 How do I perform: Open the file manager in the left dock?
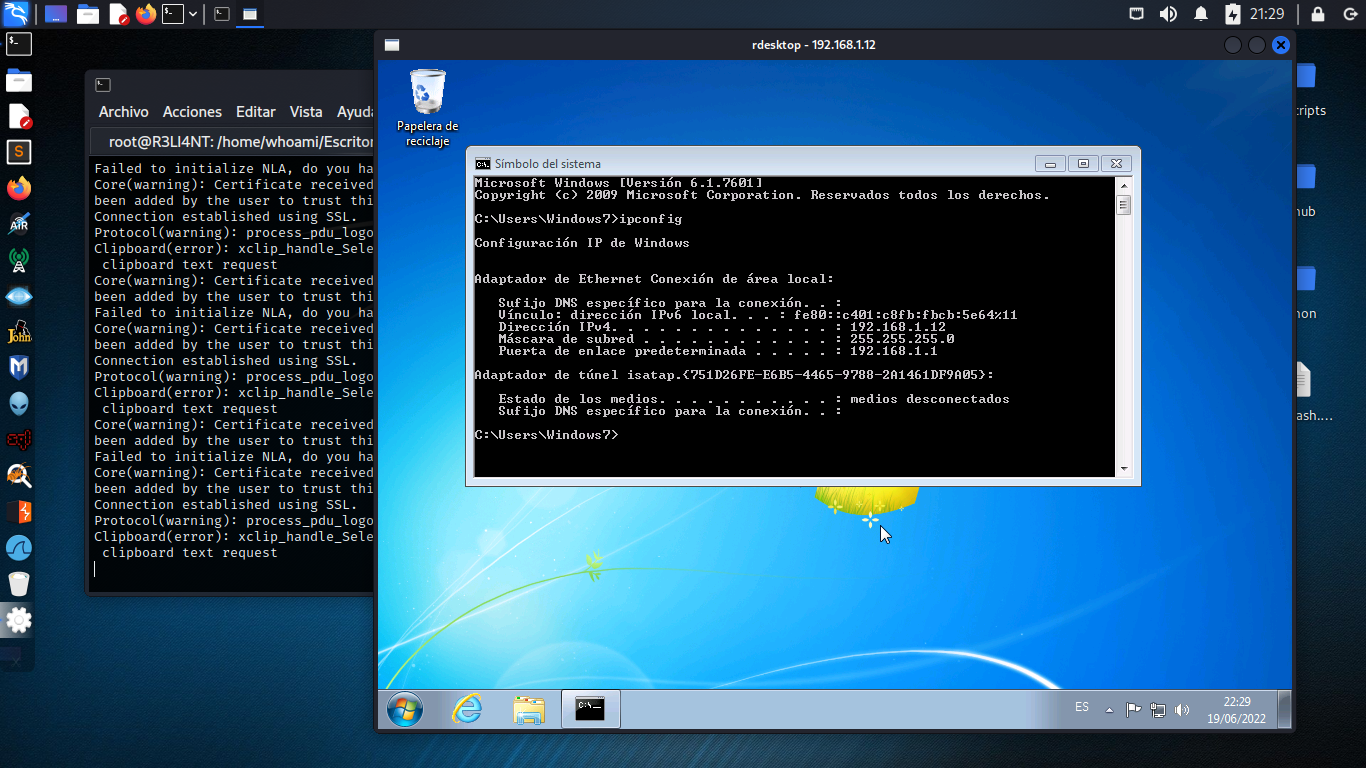(19, 81)
